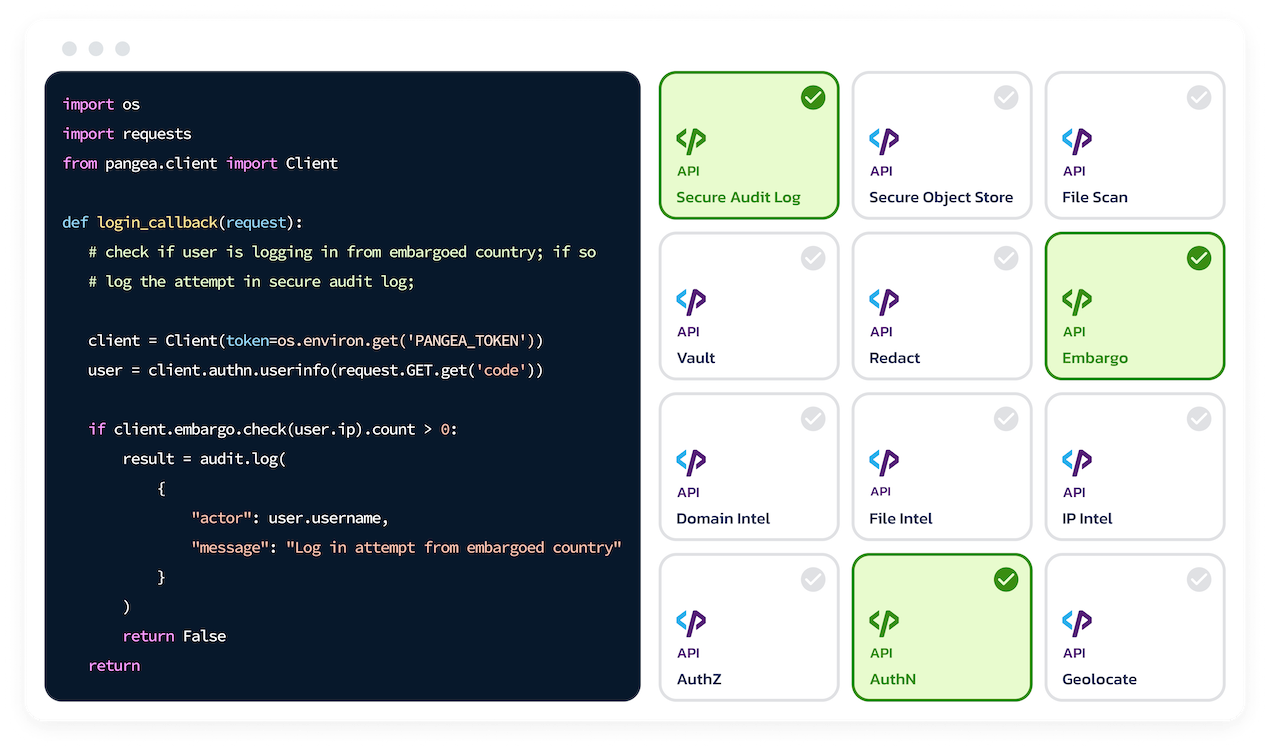This screenshot has width=1270, height=752.
Task: Click the Redact API icon
Action: pyautogui.click(x=884, y=301)
